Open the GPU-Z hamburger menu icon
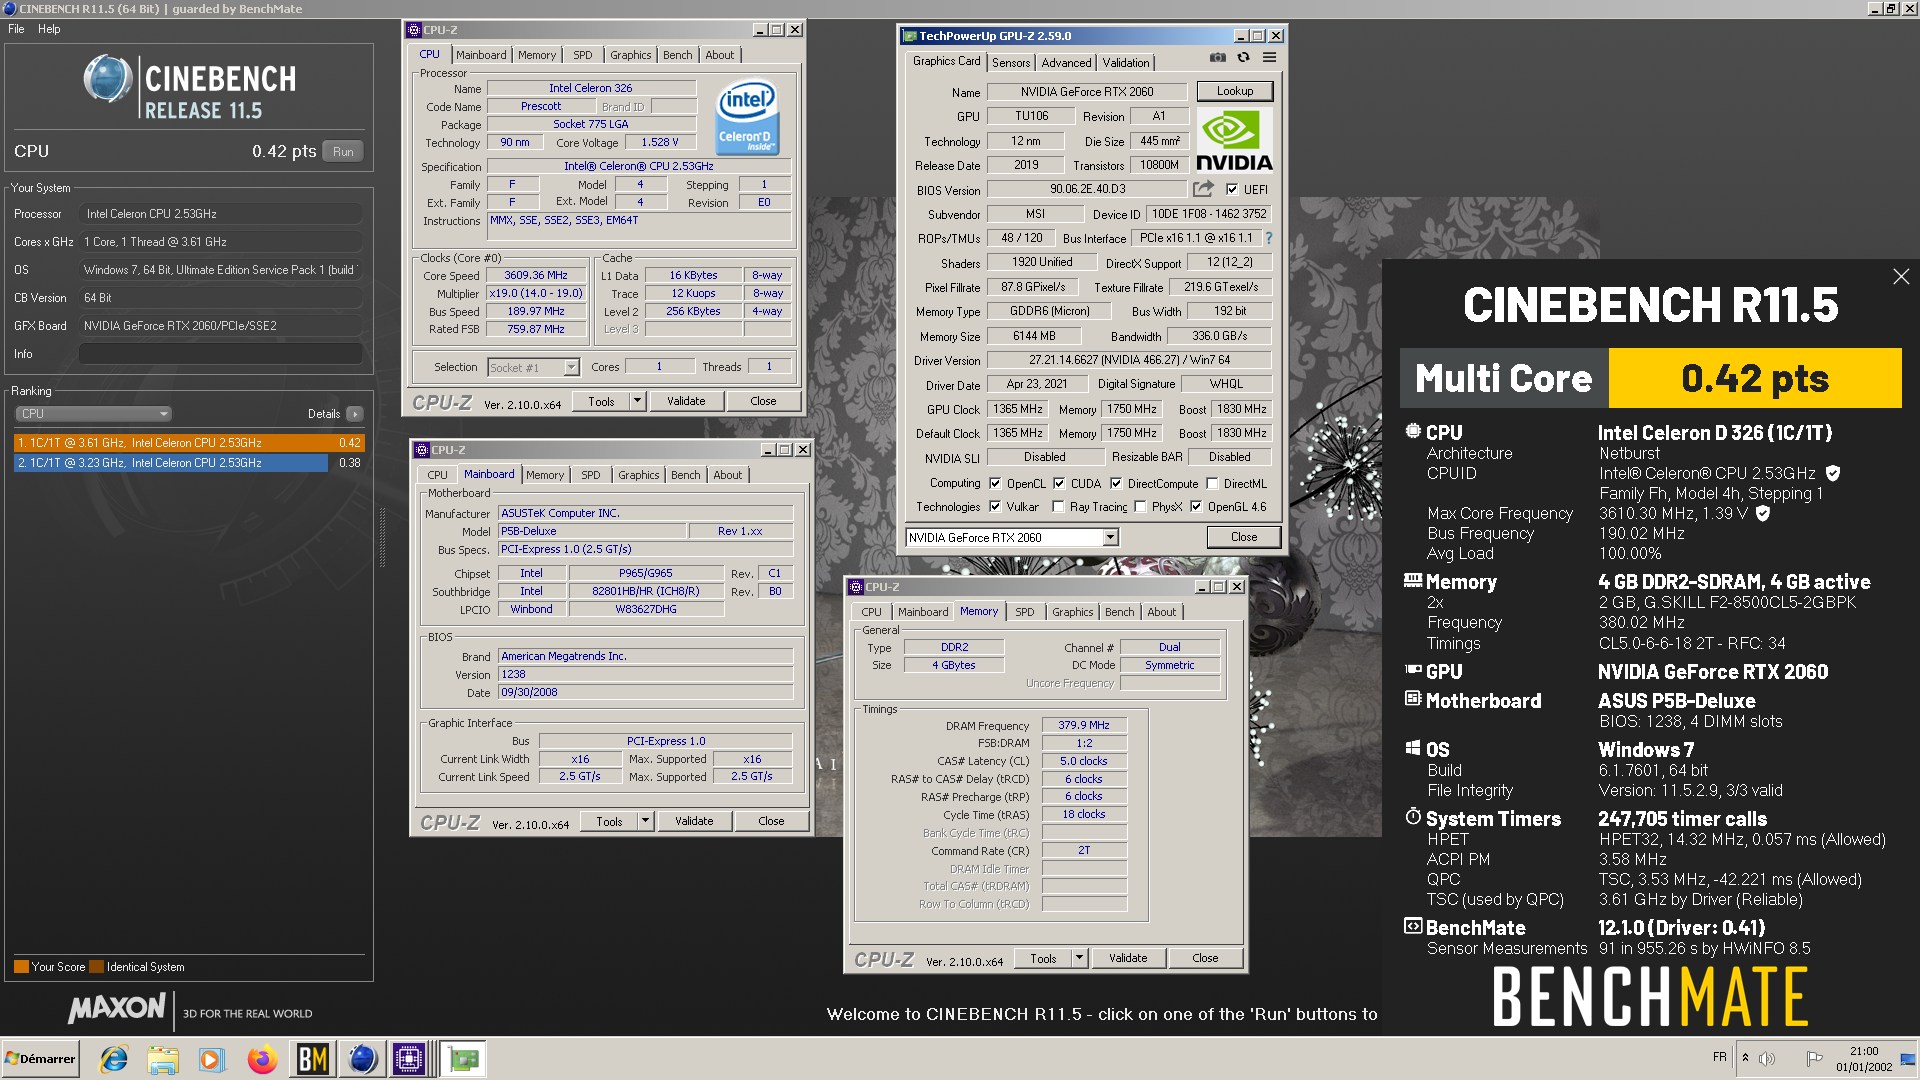 [x=1269, y=58]
